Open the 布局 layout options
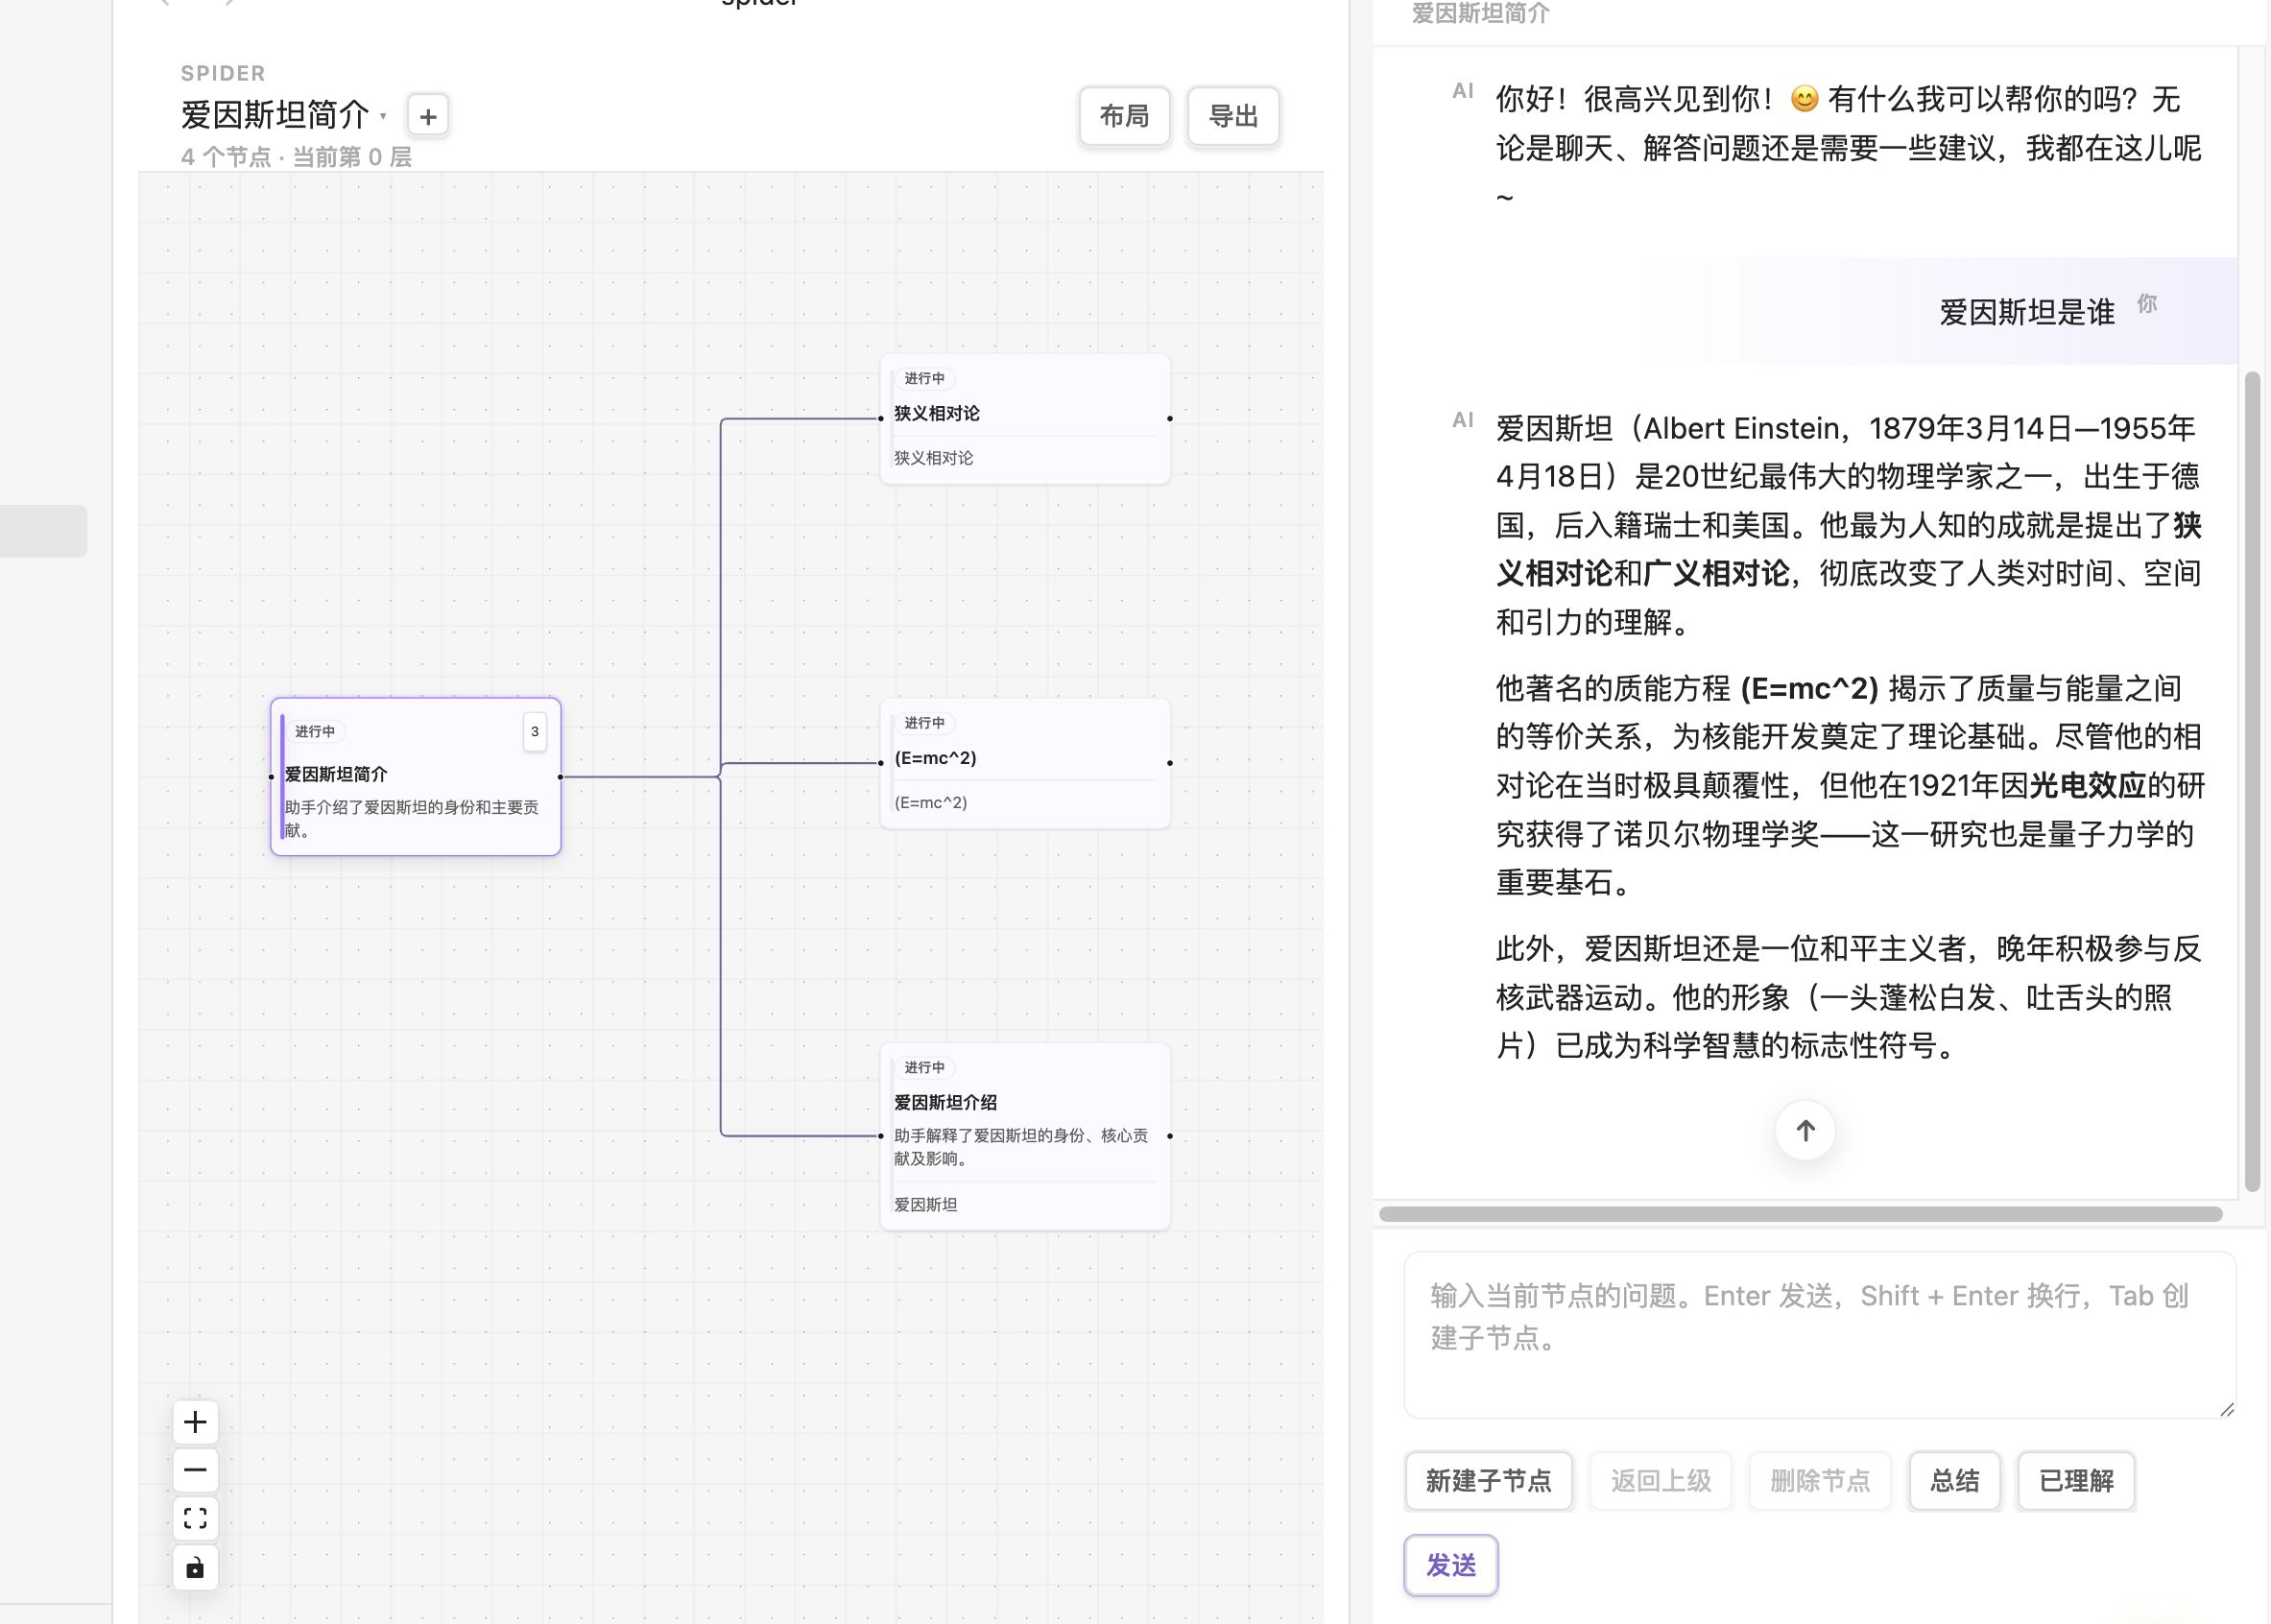Viewport: 2271px width, 1624px height. point(1124,116)
